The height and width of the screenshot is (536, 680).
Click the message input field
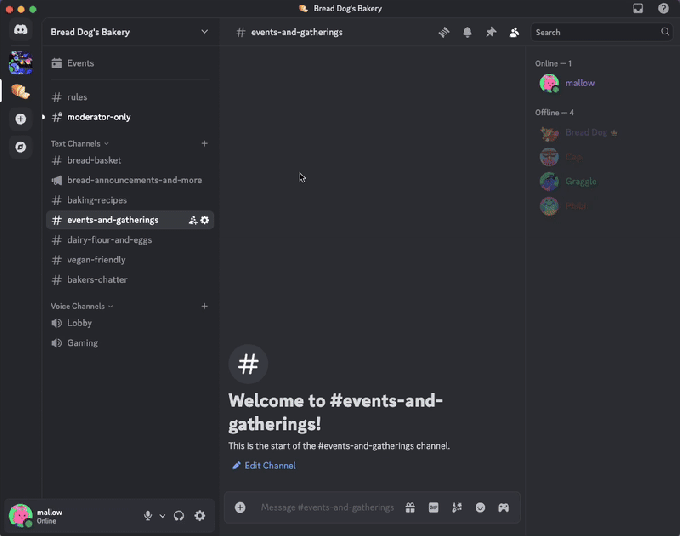(x=326, y=507)
